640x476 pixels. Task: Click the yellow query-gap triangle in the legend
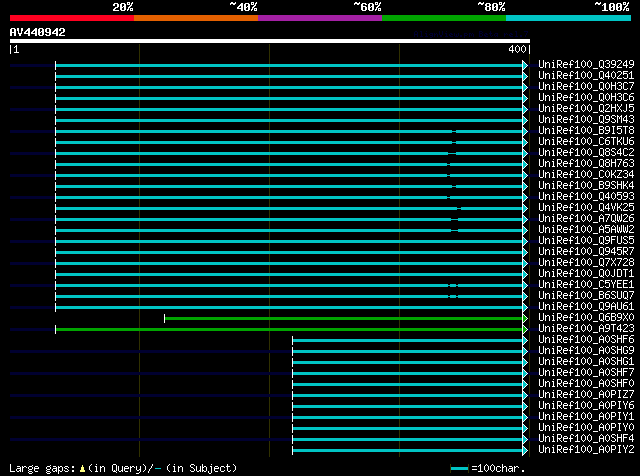82,469
